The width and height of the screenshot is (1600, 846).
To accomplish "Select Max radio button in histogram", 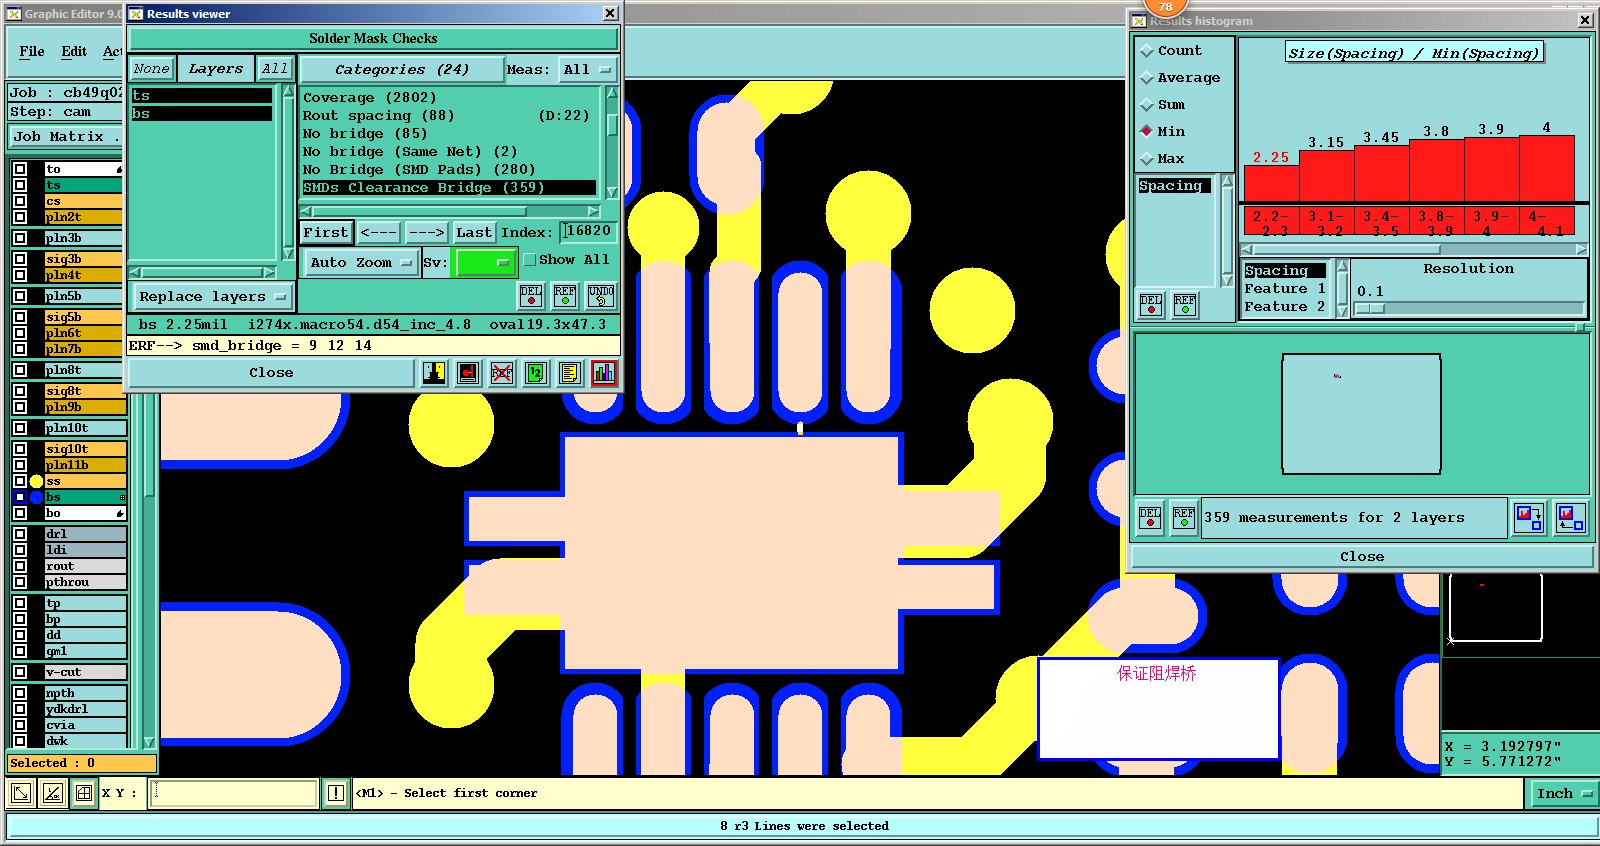I will pos(1147,159).
